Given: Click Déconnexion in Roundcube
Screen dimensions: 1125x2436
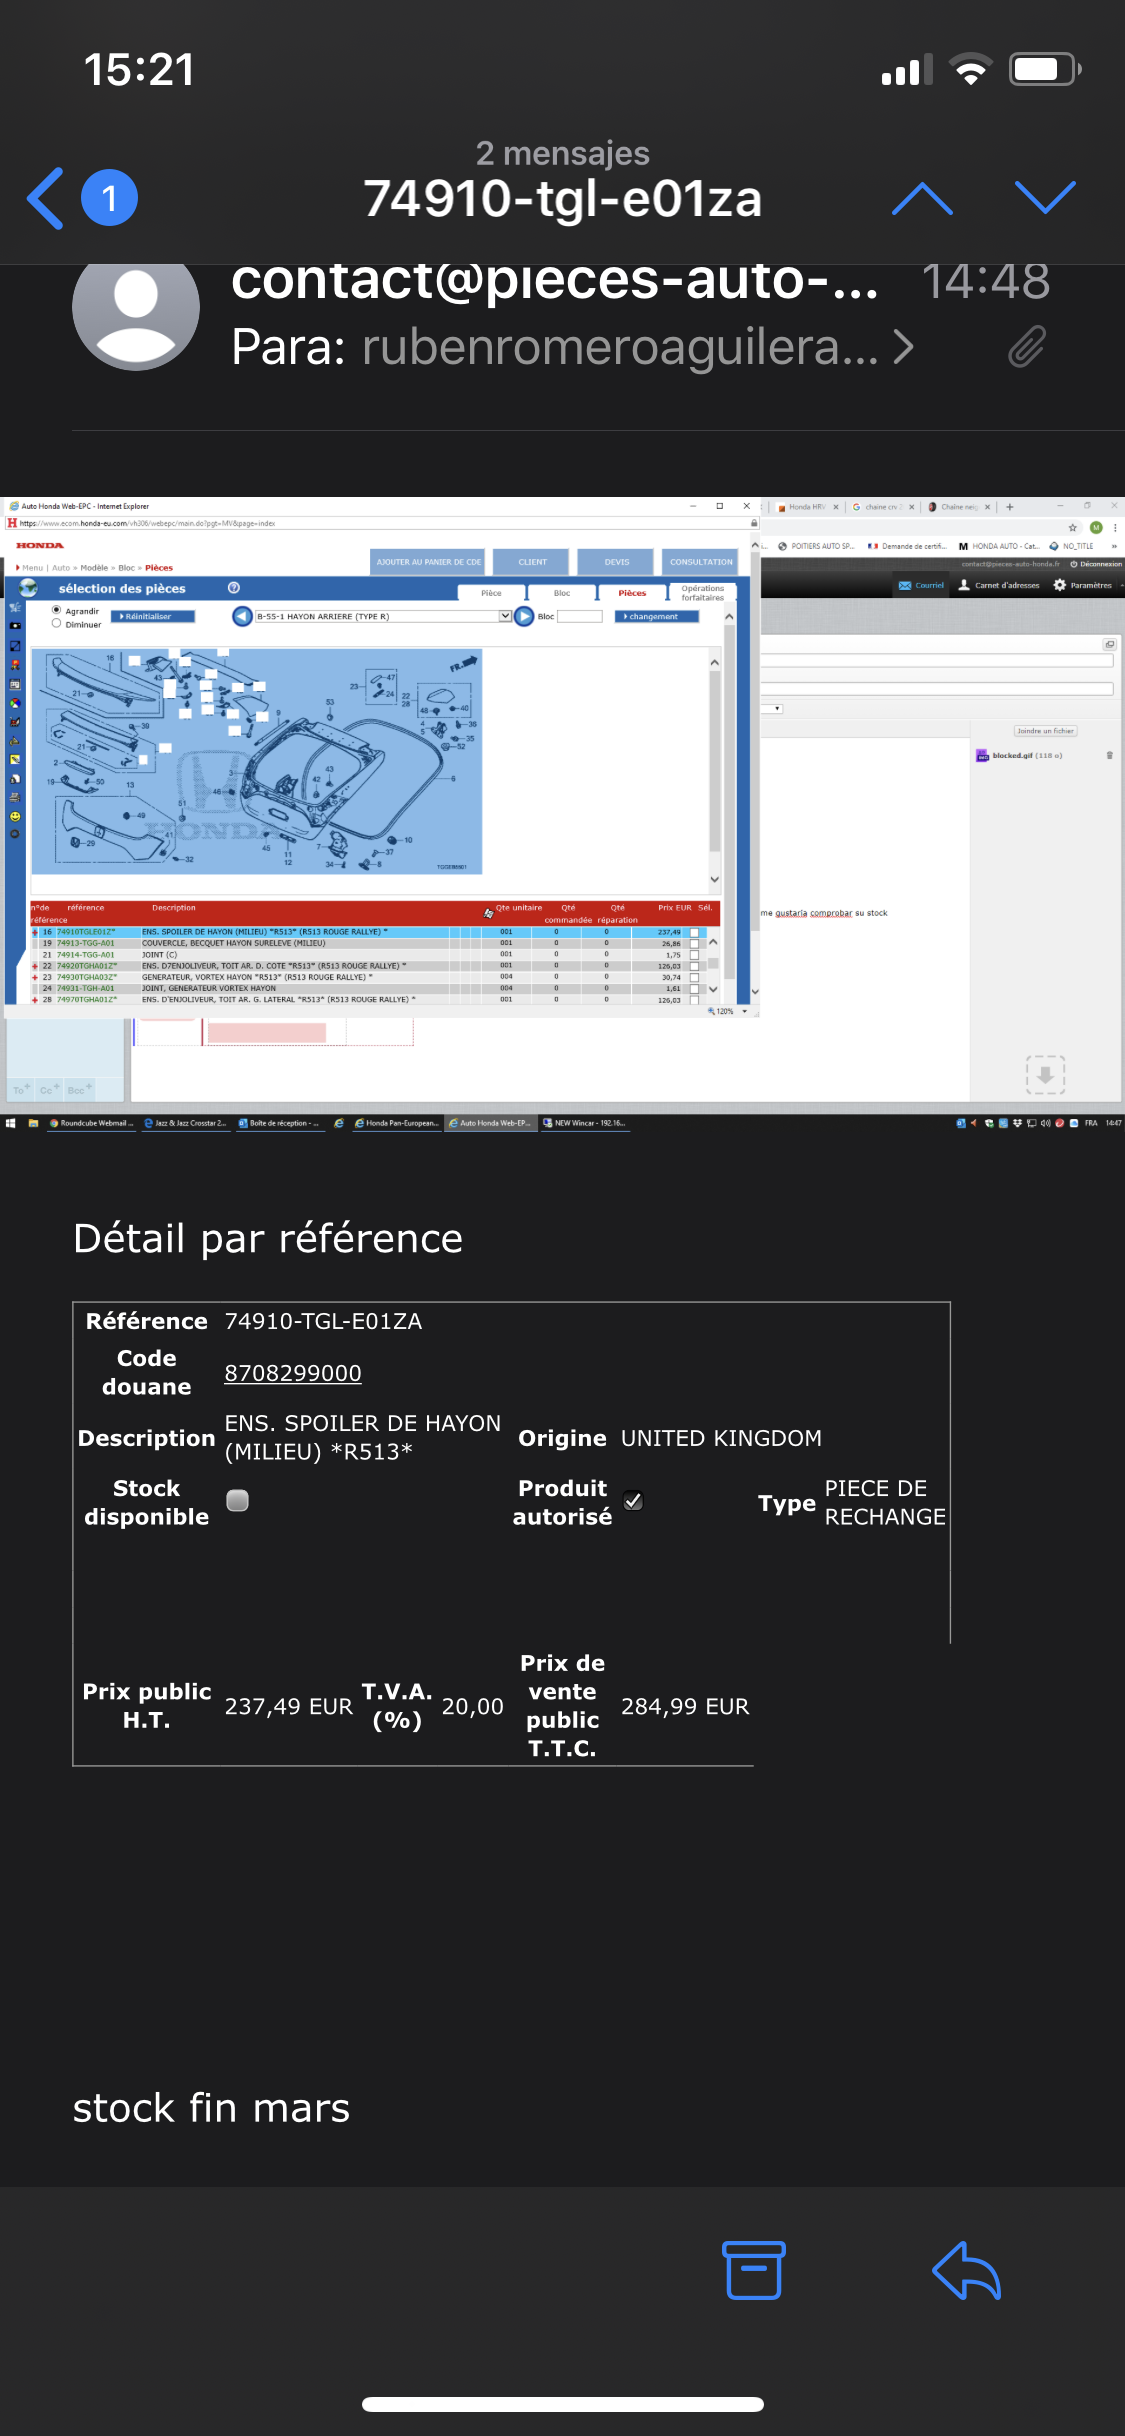Looking at the screenshot, I should [x=1096, y=564].
